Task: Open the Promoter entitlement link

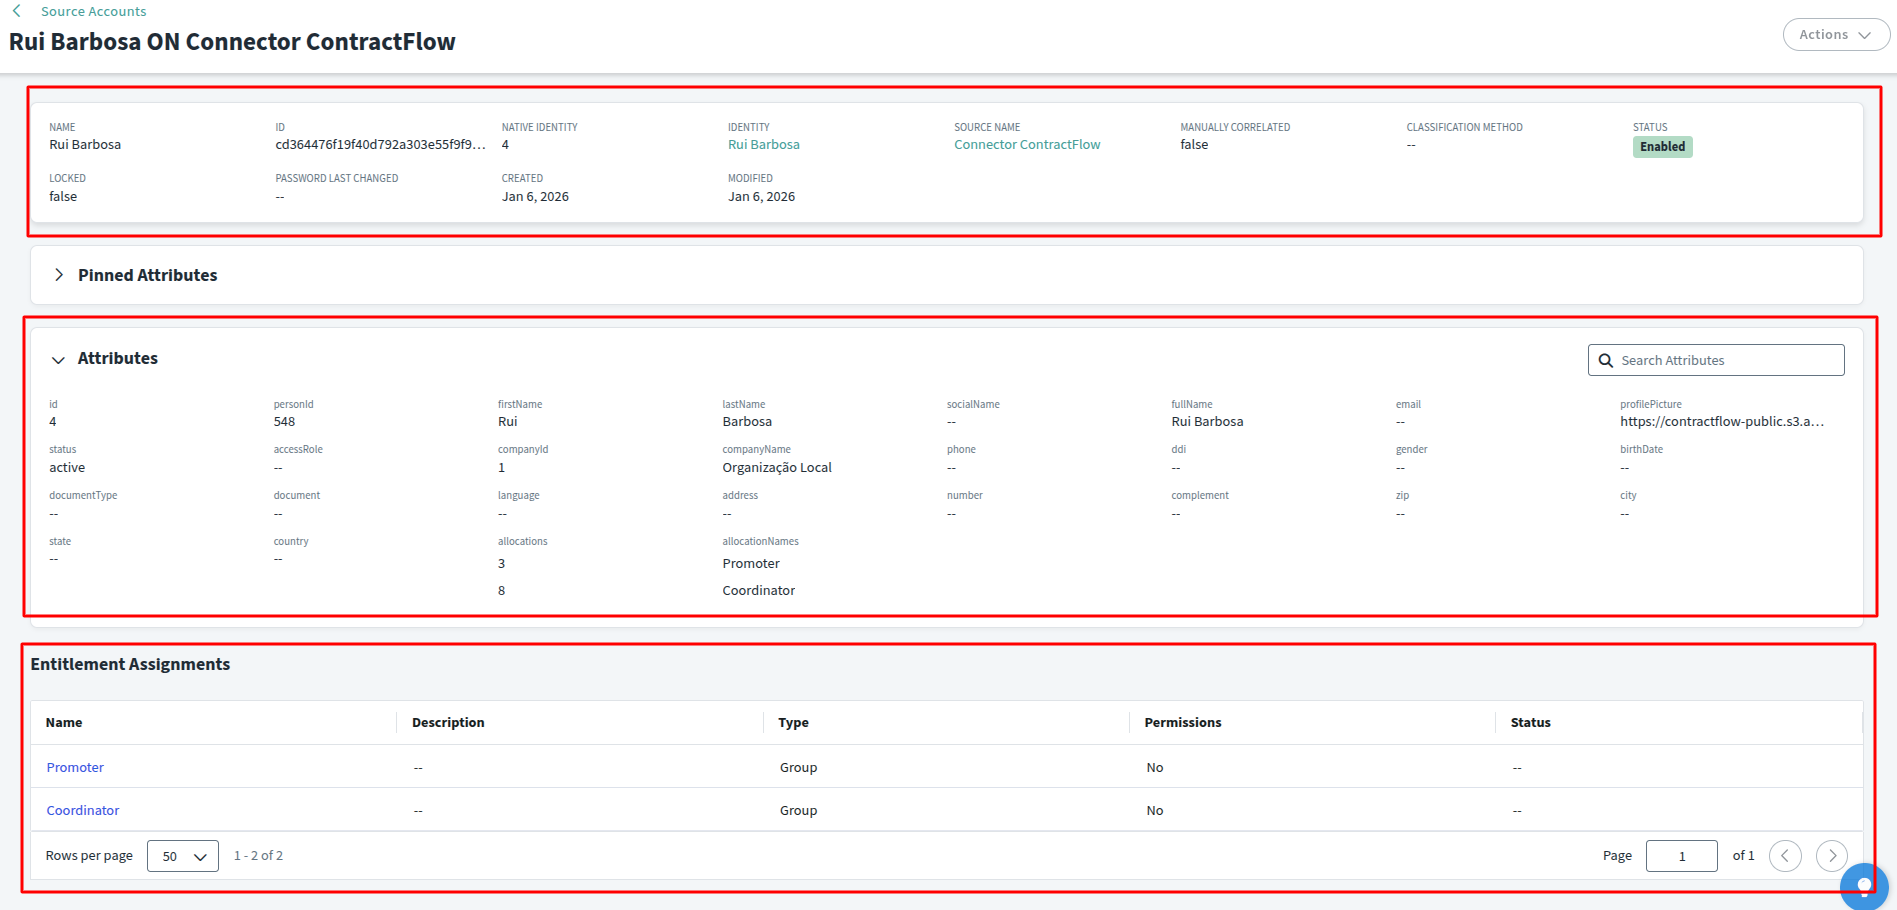Action: tap(75, 768)
